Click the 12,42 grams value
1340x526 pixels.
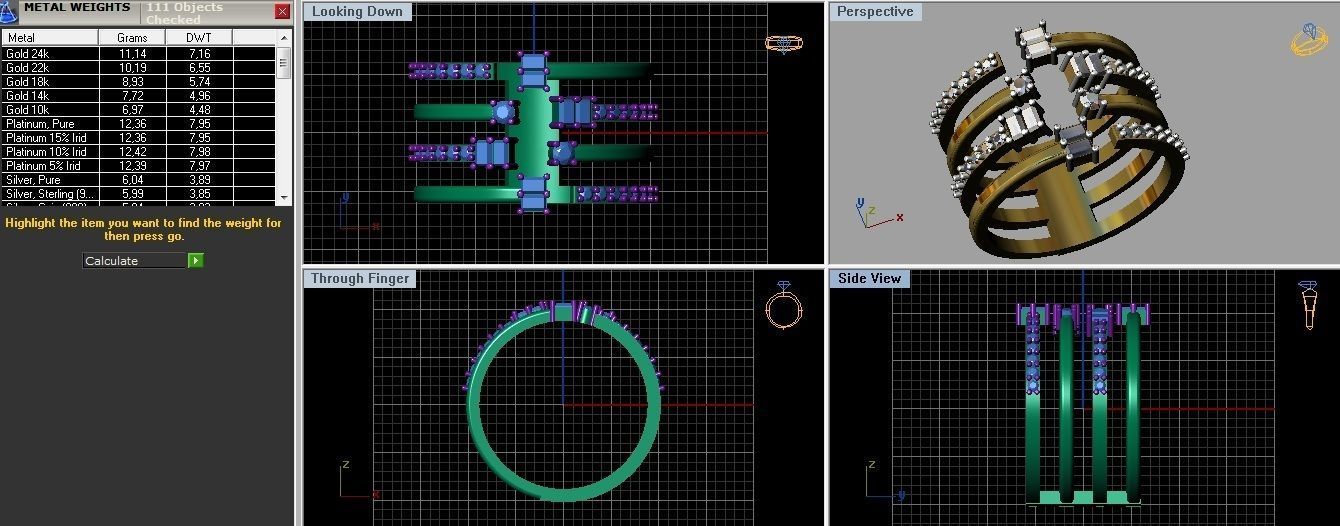click(132, 151)
